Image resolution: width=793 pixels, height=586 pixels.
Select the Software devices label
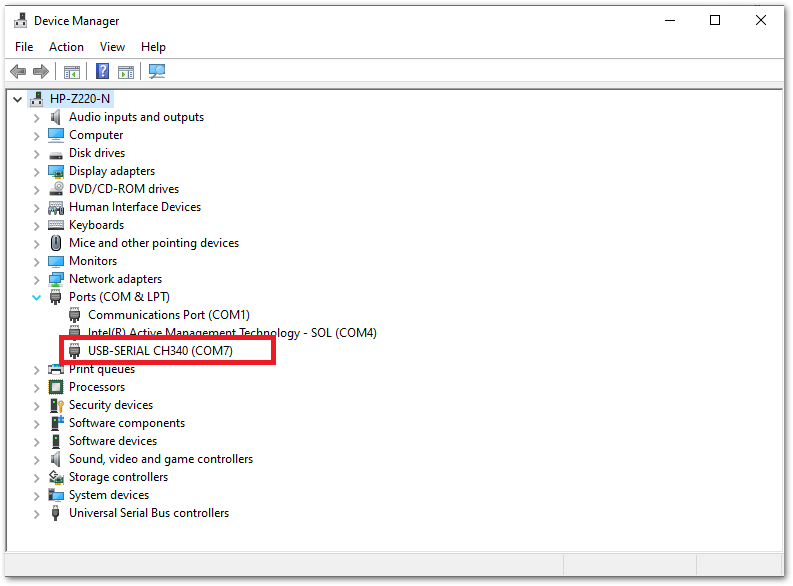(x=113, y=441)
